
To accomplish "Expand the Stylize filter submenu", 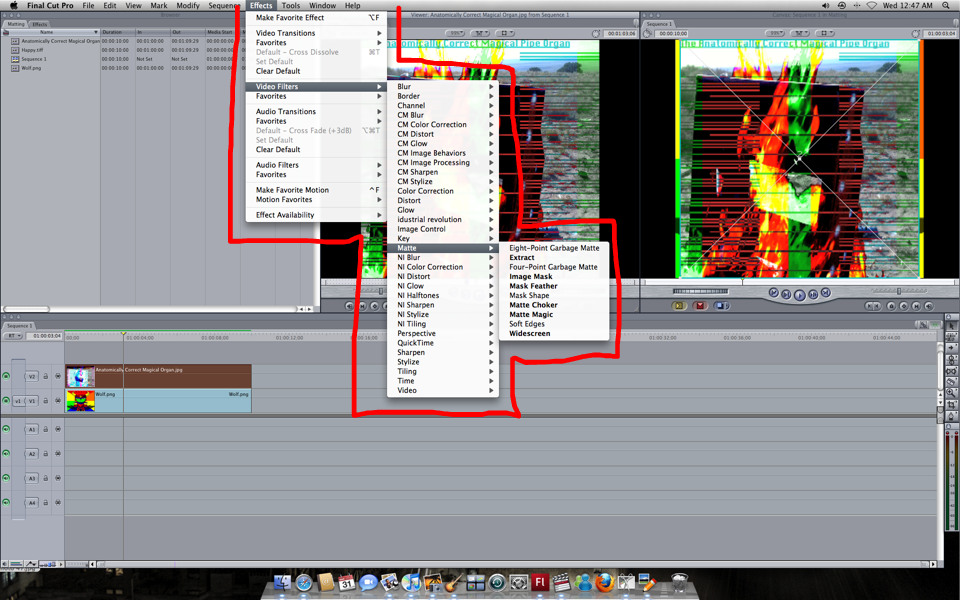I will pos(442,362).
